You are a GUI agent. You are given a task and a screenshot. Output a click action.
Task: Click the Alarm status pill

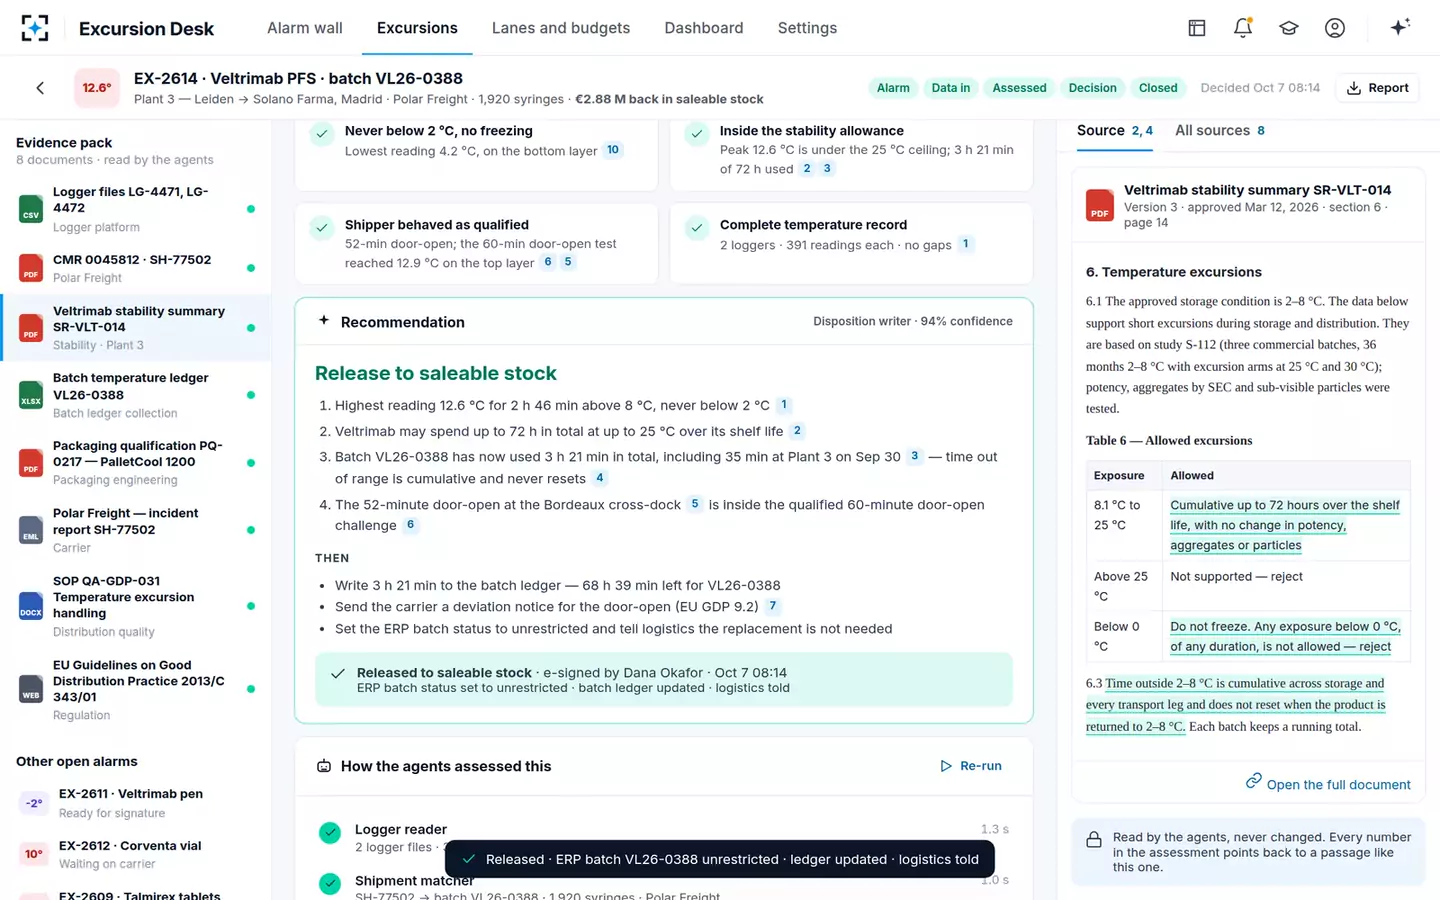[893, 88]
